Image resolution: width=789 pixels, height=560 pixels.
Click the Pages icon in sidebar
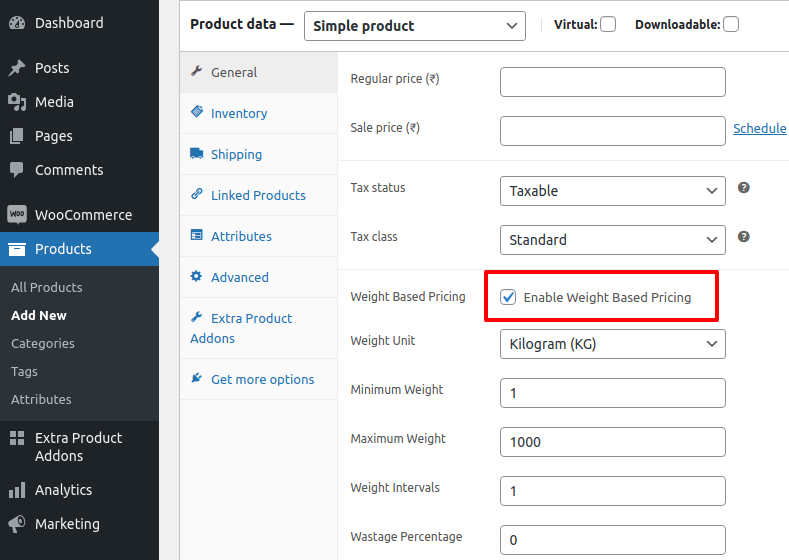click(x=17, y=136)
